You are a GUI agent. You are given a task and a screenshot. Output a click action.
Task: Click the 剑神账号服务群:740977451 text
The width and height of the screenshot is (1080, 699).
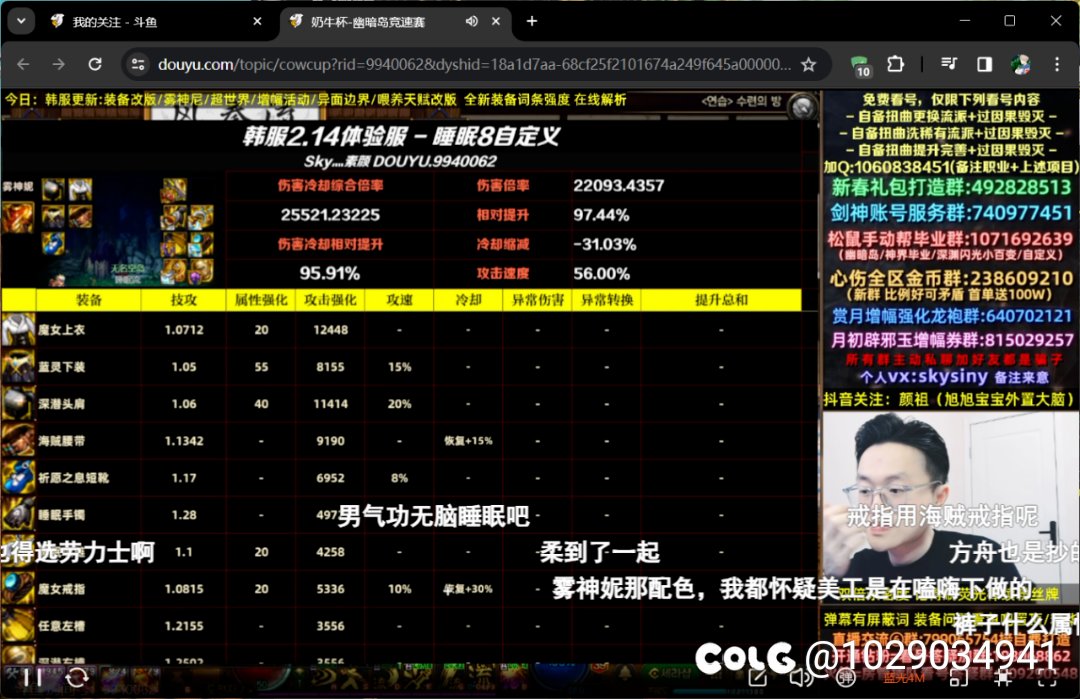coord(951,213)
